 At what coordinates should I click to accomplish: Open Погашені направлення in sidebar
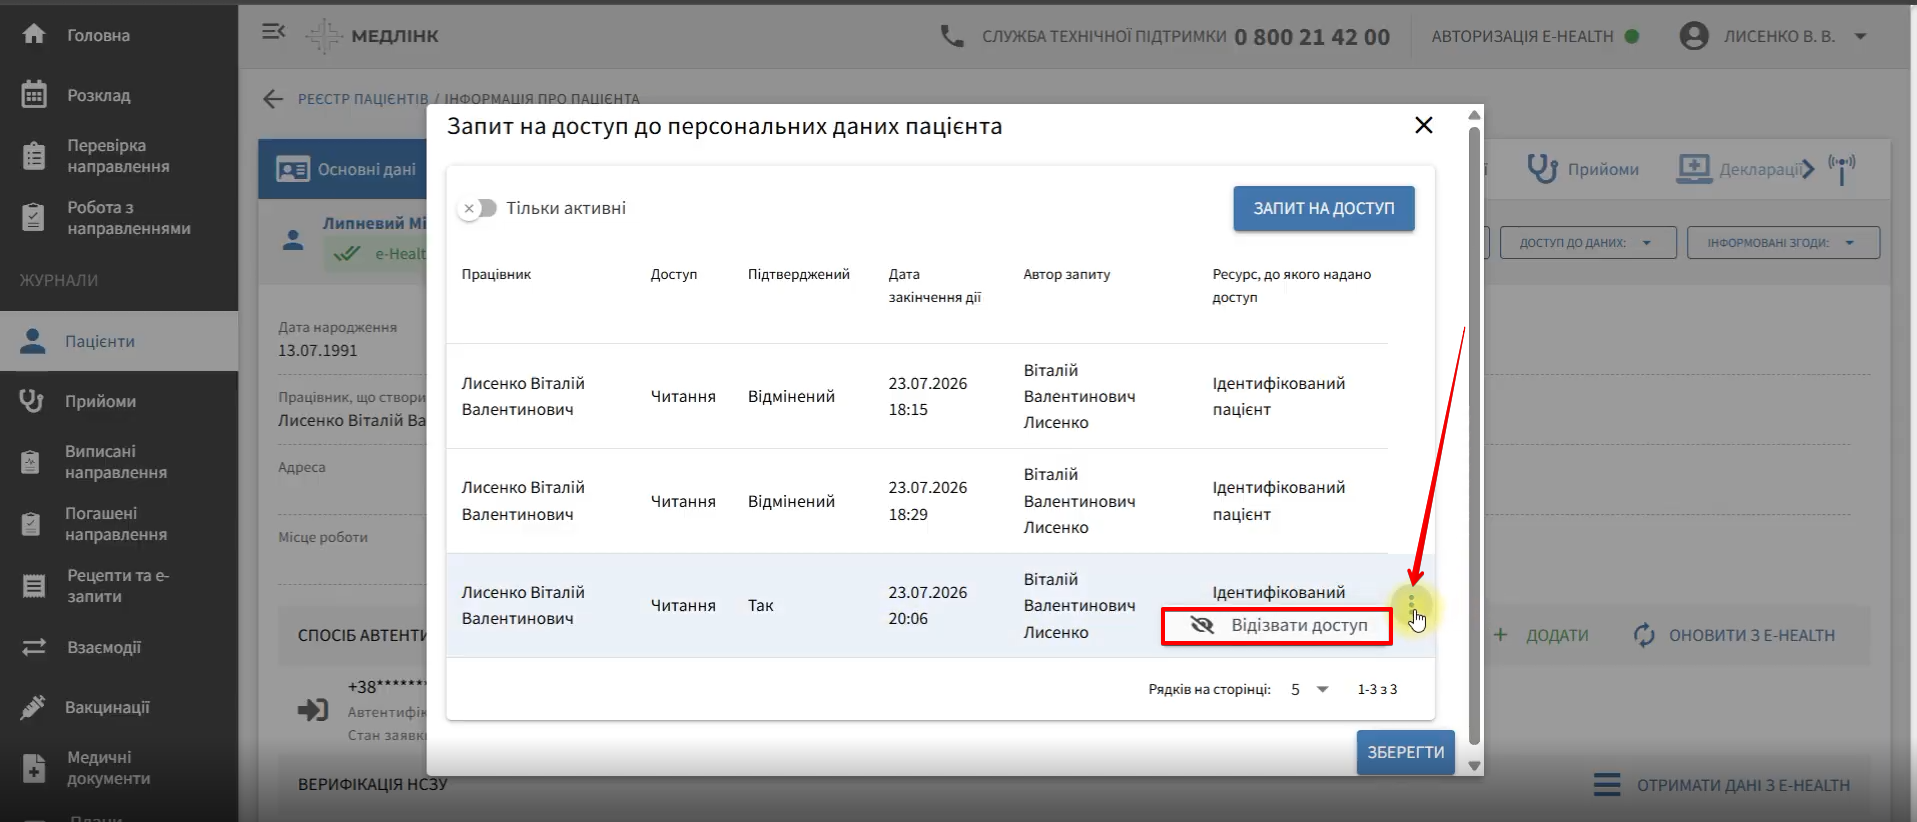coord(116,524)
